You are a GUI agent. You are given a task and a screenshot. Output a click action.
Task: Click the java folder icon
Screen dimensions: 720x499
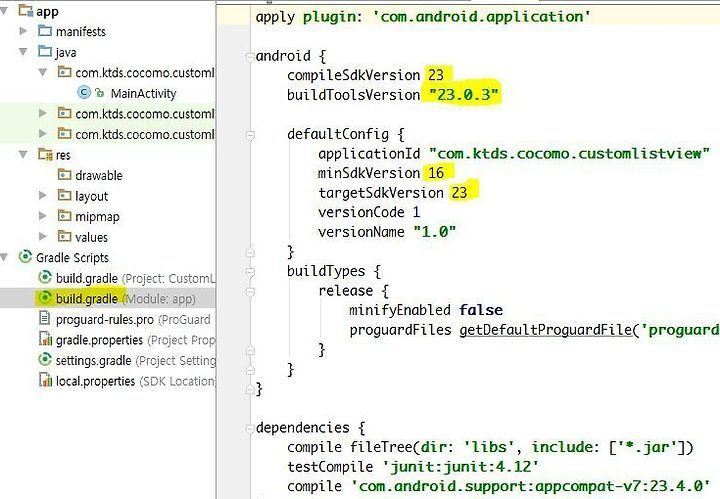point(45,51)
